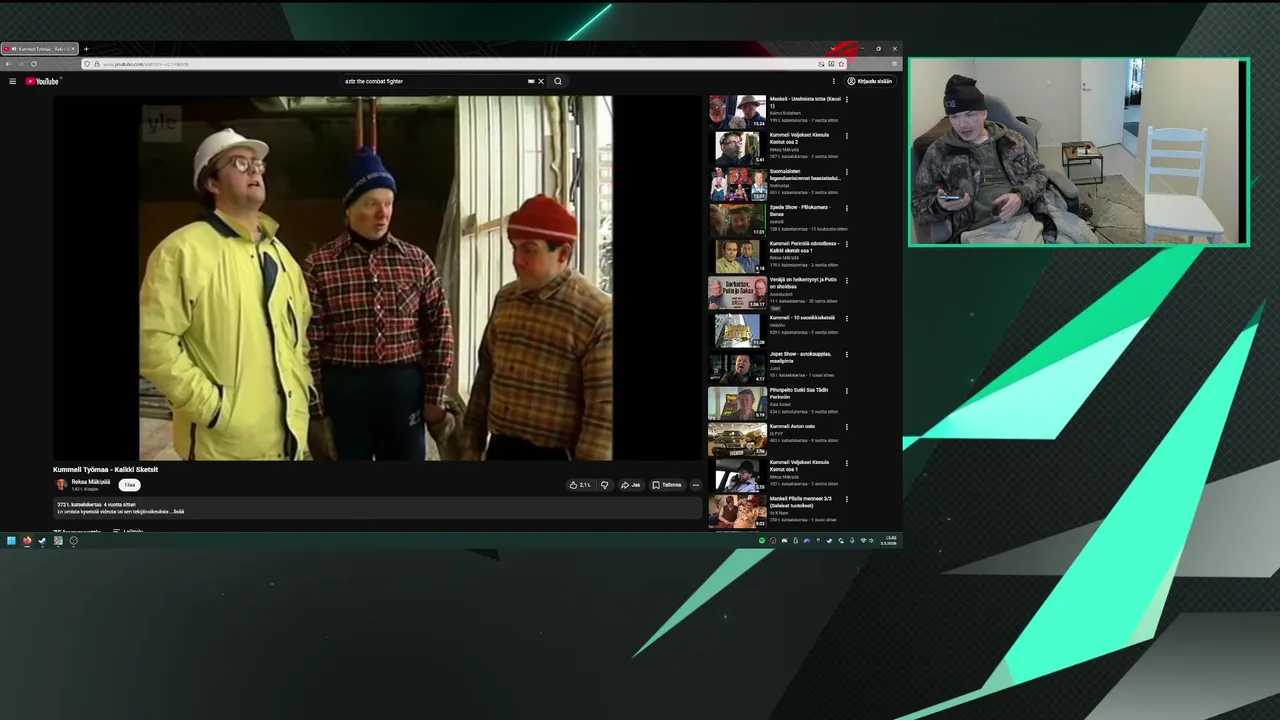Go to the YouTube home logo
Screen dimensions: 1280x720
(42, 81)
